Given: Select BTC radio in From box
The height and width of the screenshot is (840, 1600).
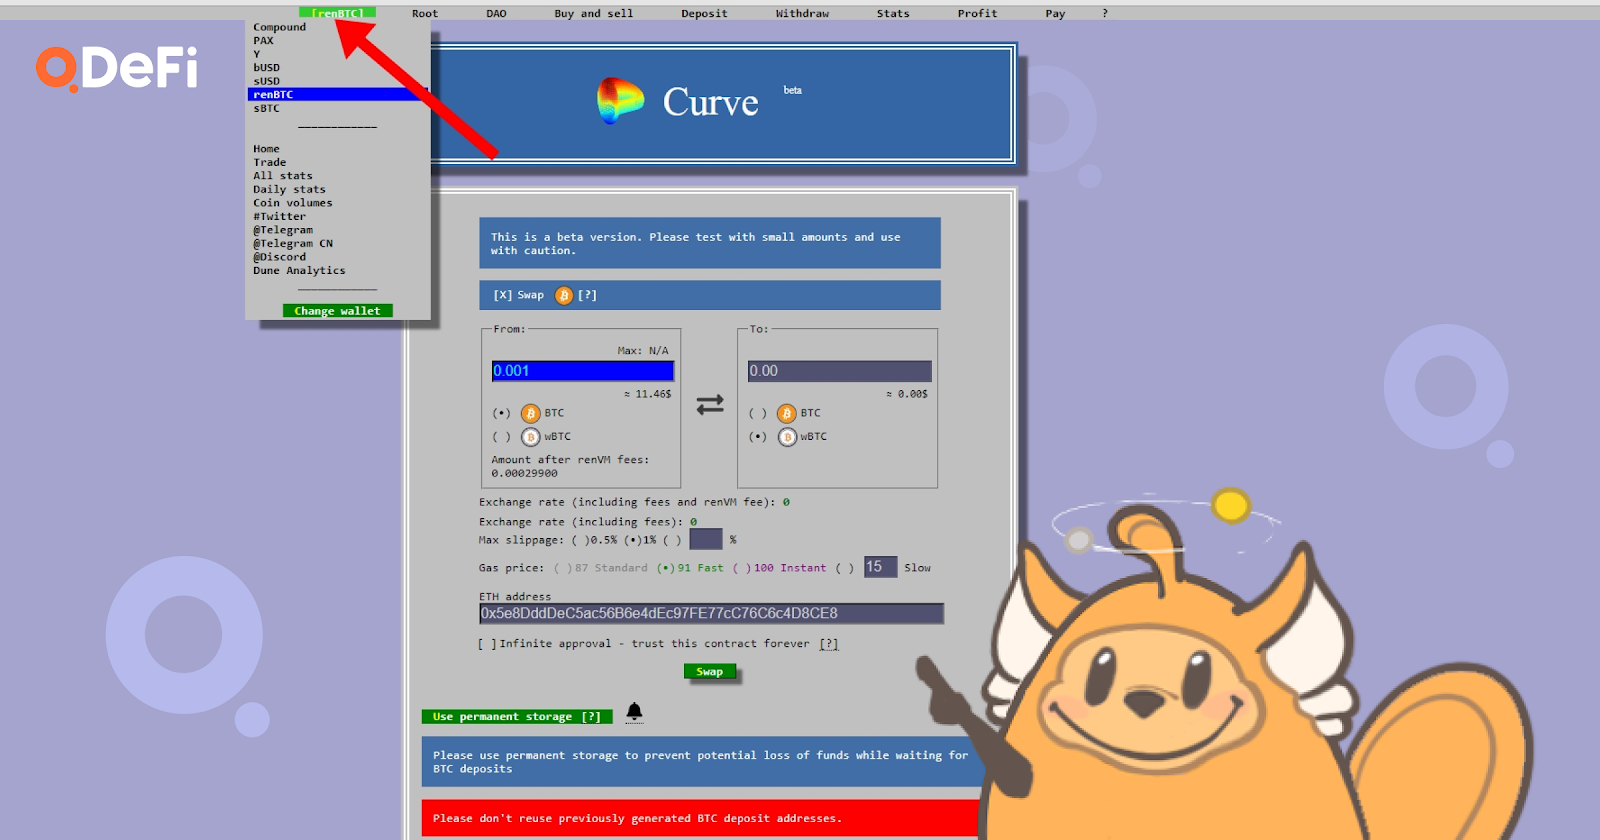Looking at the screenshot, I should 501,413.
